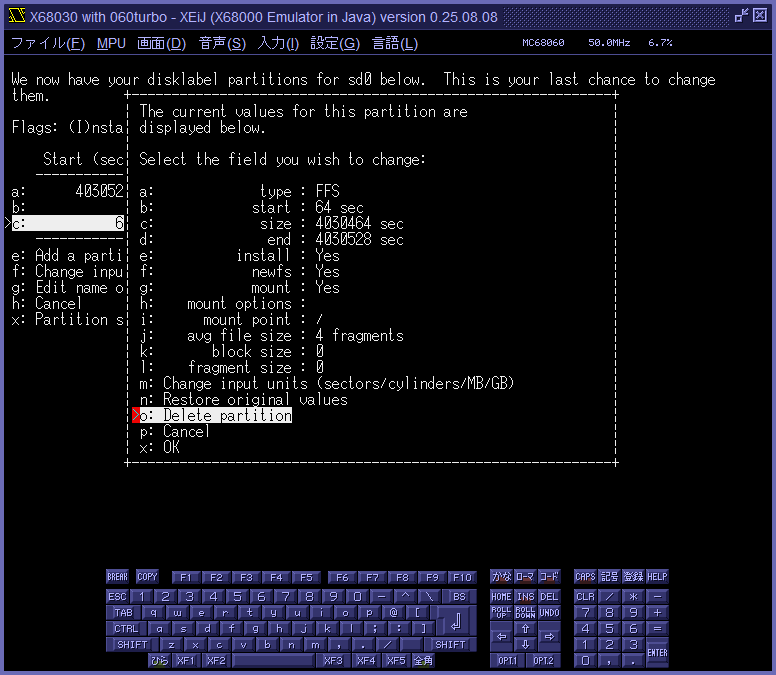Open the 言語(L) language menu
The height and width of the screenshot is (675, 776).
395,44
